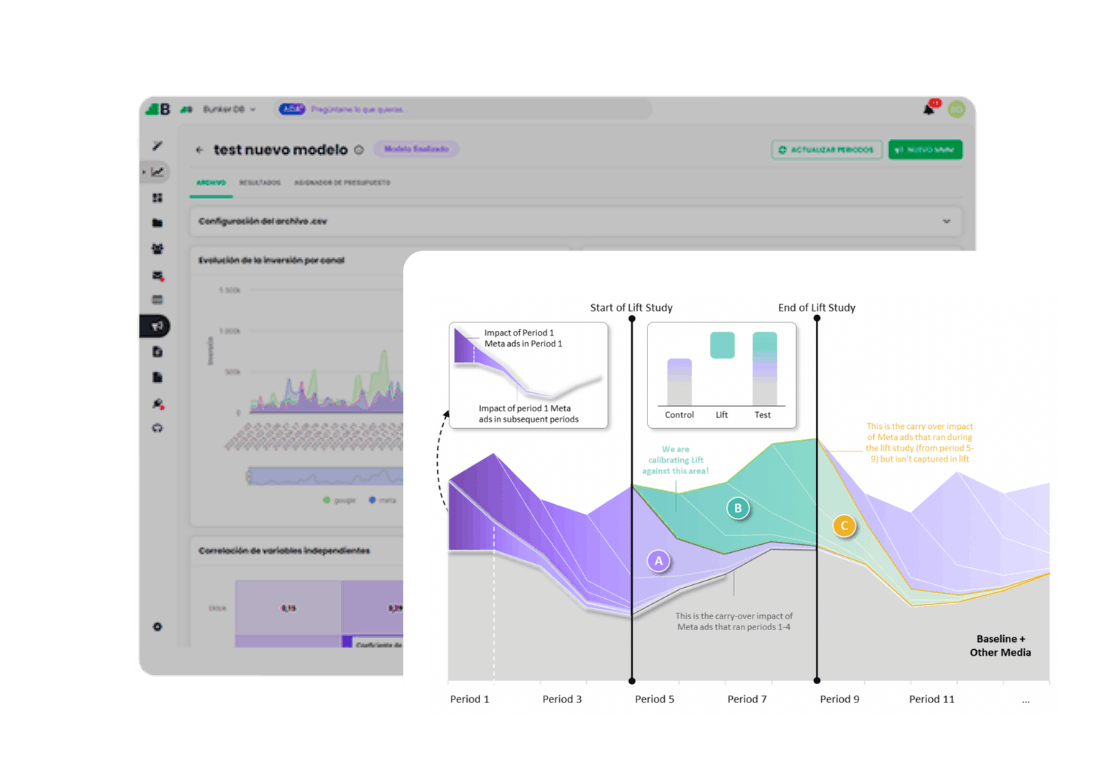The width and height of the screenshot is (1114, 772).
Task: Toggle the meta legend series
Action: click(382, 500)
